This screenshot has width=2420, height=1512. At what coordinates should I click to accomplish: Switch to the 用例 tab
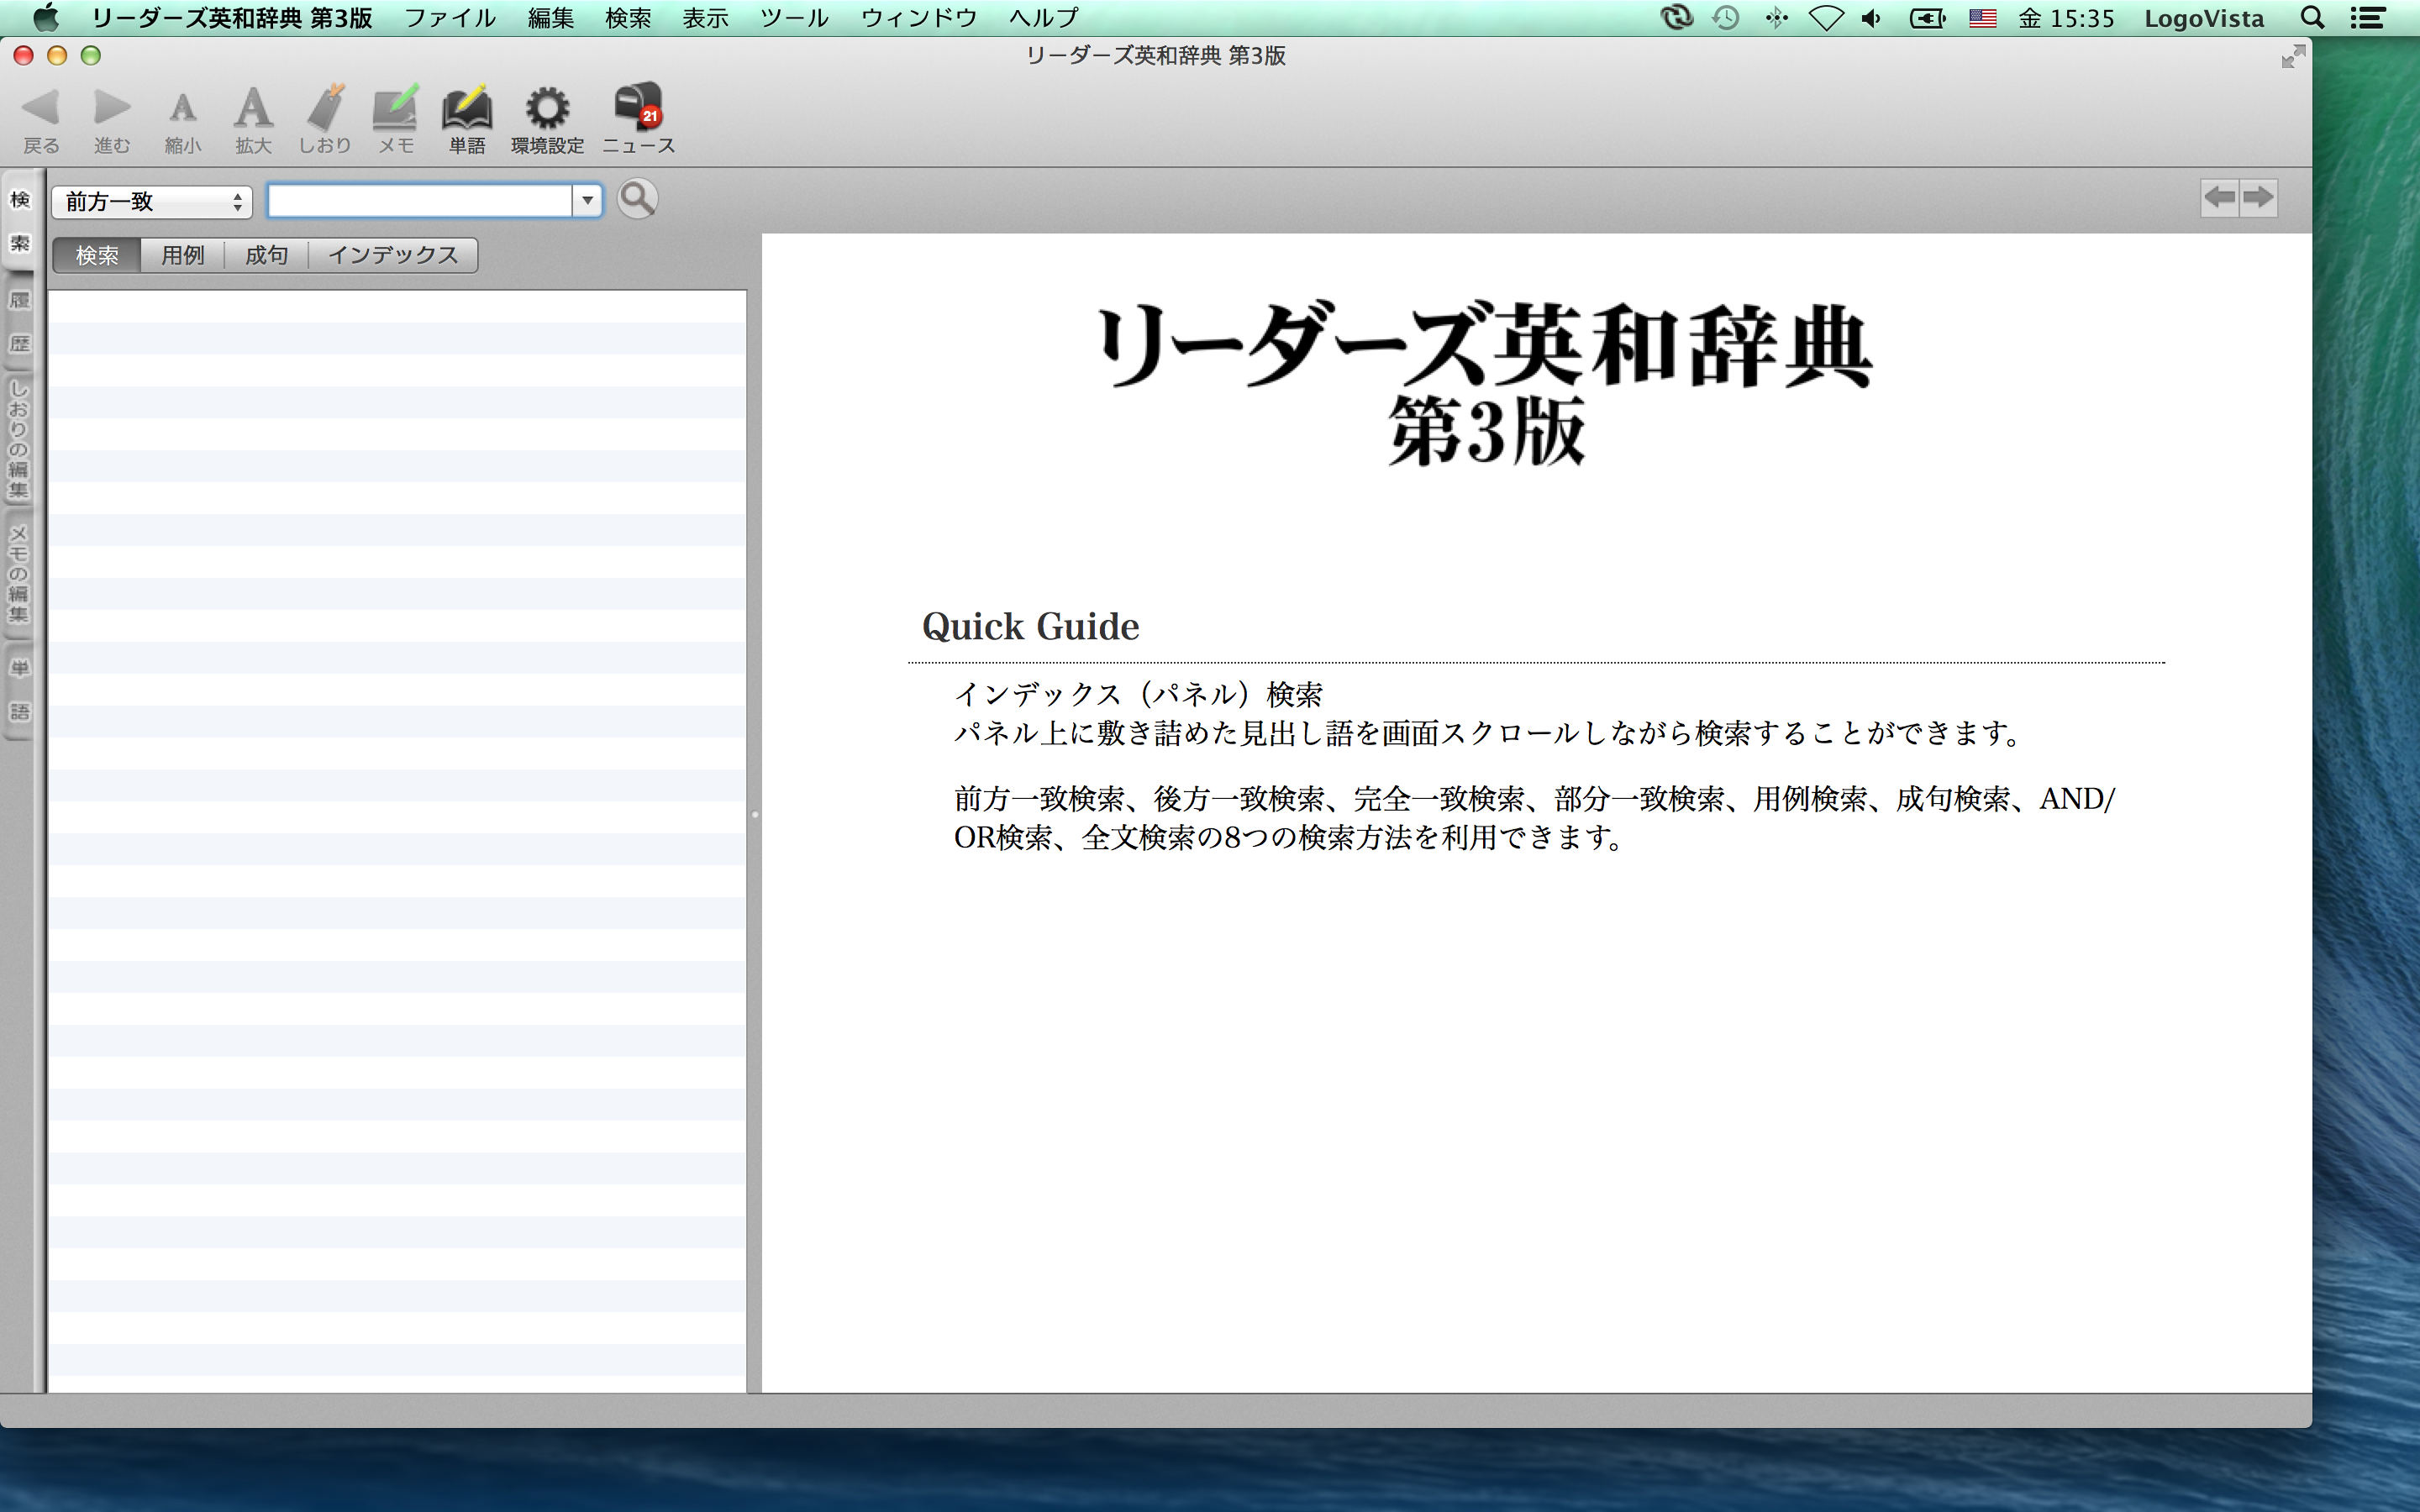[182, 255]
